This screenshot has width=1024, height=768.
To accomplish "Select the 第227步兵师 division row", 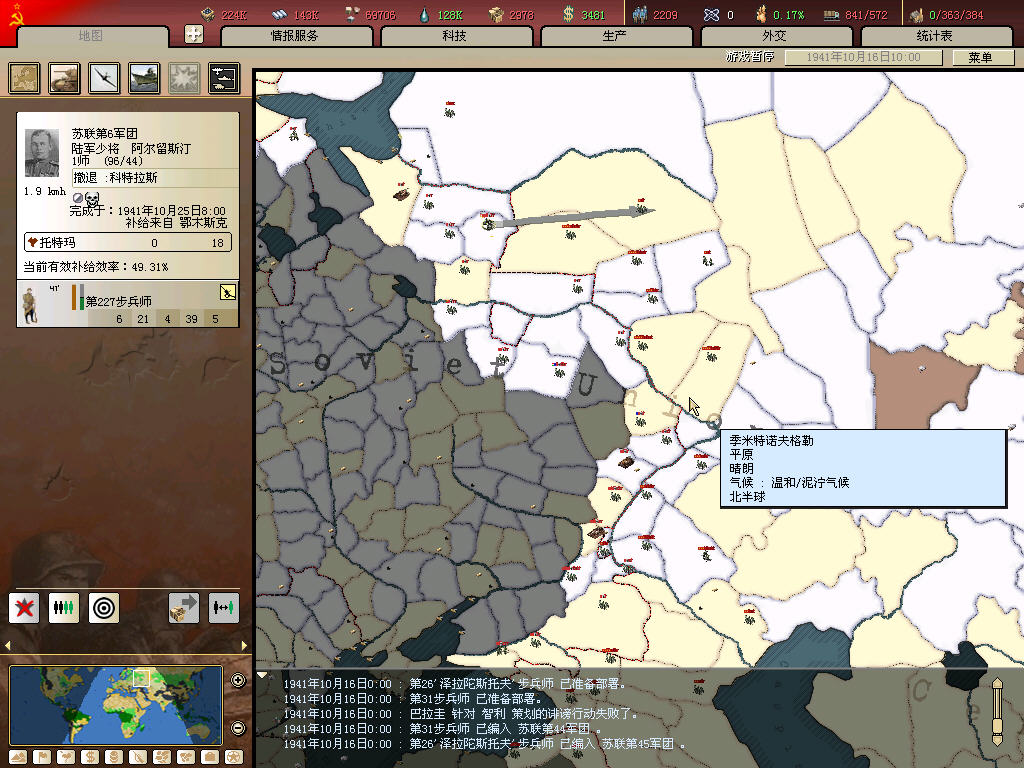I will tap(127, 304).
